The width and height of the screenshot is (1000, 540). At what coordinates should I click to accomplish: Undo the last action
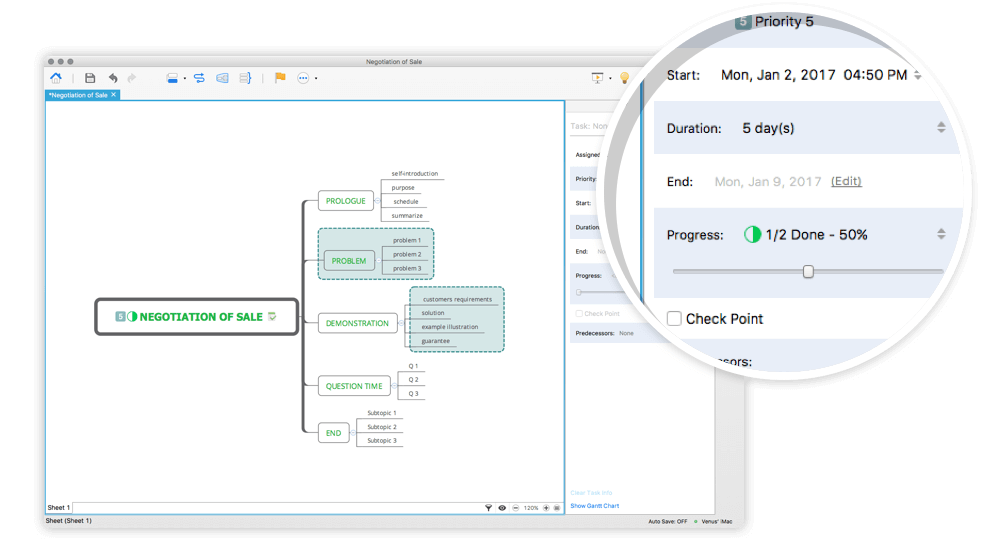coord(113,78)
